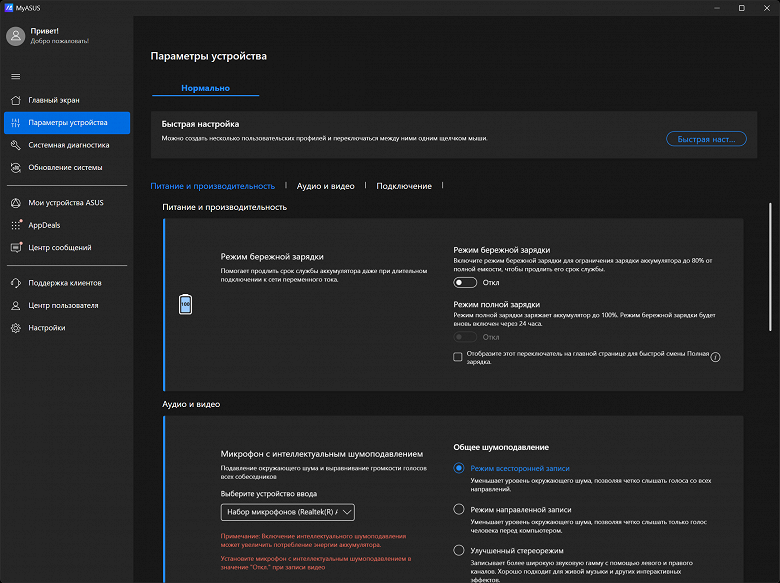Collapse sidebar with hamburger menu icon
Screen dimensions: 780x583
click(16, 76)
